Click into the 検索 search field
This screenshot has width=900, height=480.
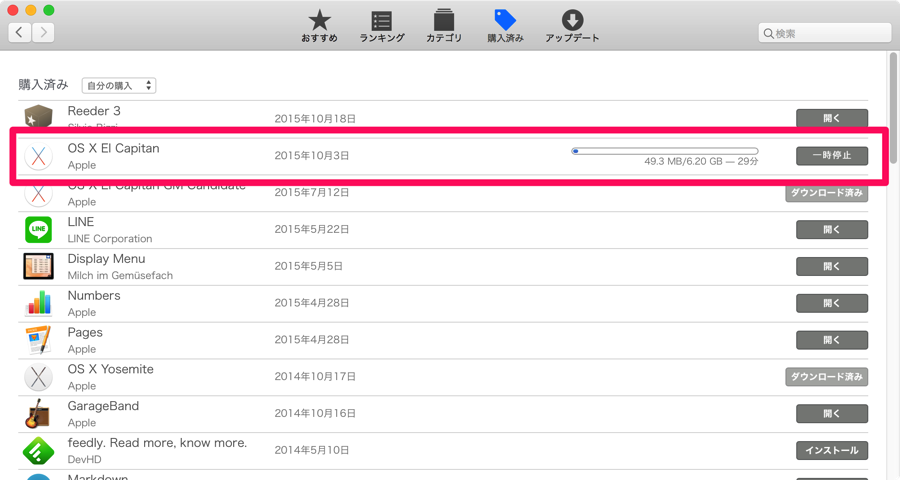[x=824, y=33]
